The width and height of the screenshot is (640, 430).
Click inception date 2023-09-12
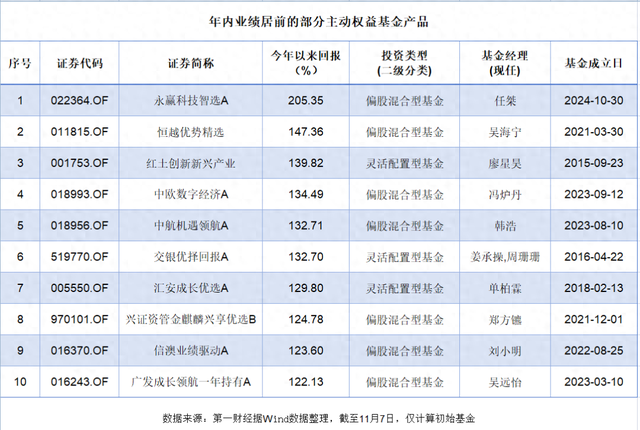[x=594, y=194]
